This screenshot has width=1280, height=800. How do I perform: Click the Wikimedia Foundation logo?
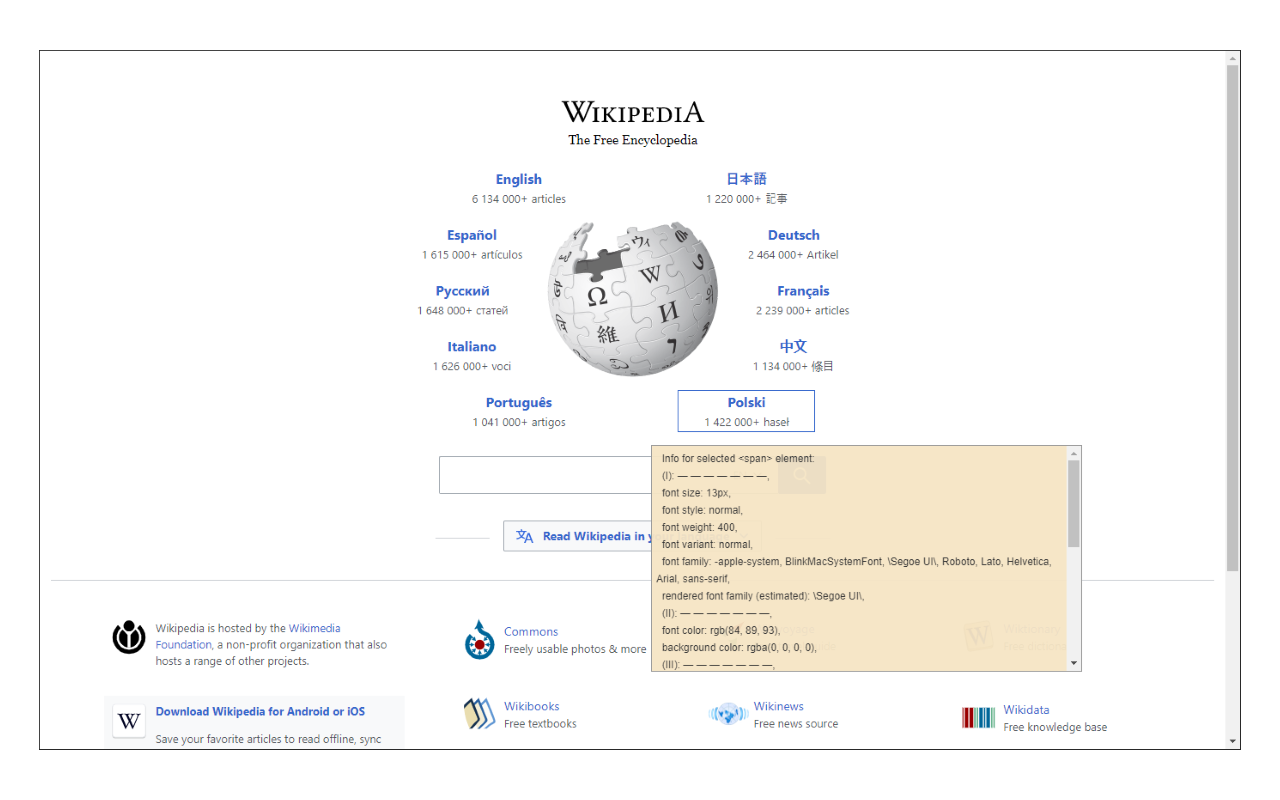[x=129, y=636]
